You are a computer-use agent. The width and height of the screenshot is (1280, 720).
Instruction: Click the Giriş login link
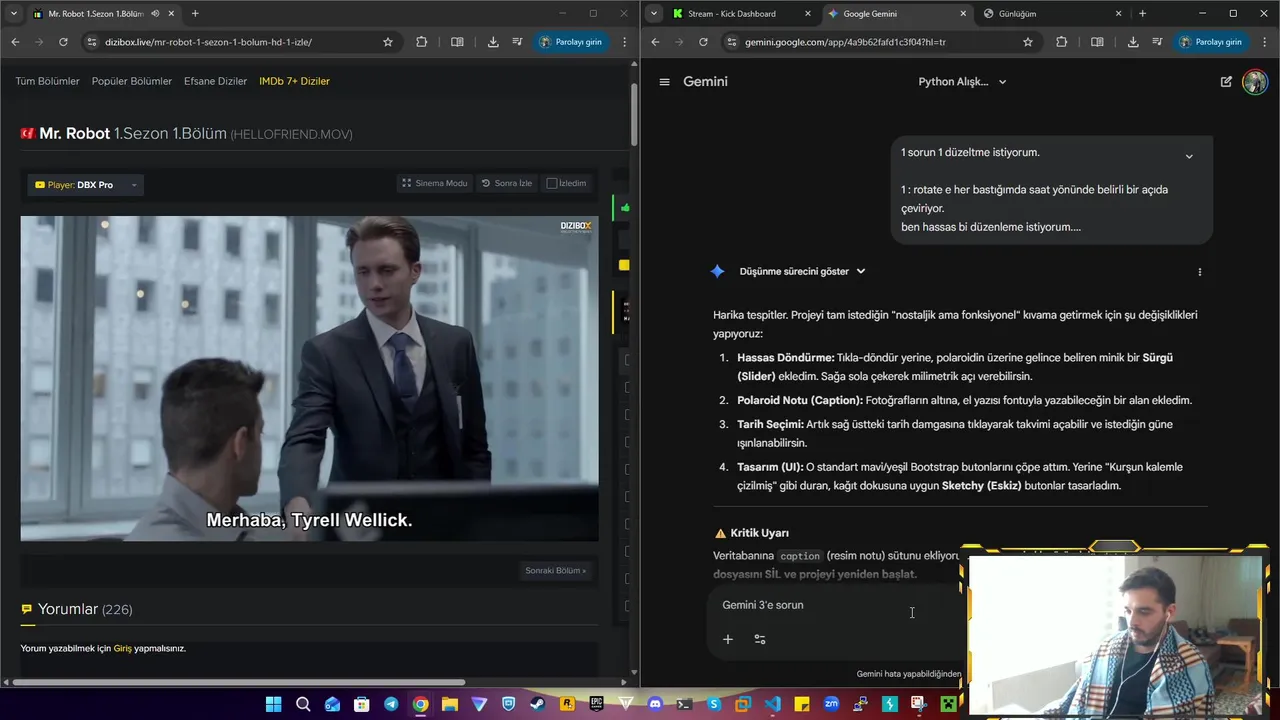point(122,649)
